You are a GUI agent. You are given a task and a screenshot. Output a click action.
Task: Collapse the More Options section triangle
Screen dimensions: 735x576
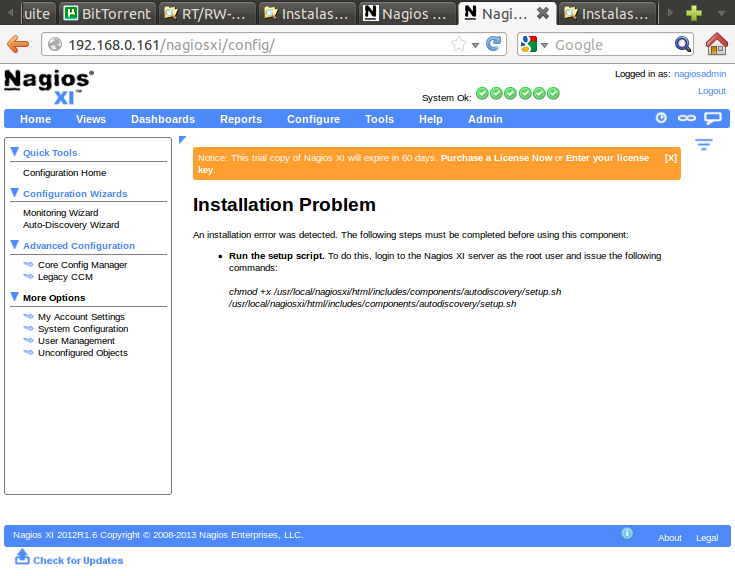click(x=15, y=297)
